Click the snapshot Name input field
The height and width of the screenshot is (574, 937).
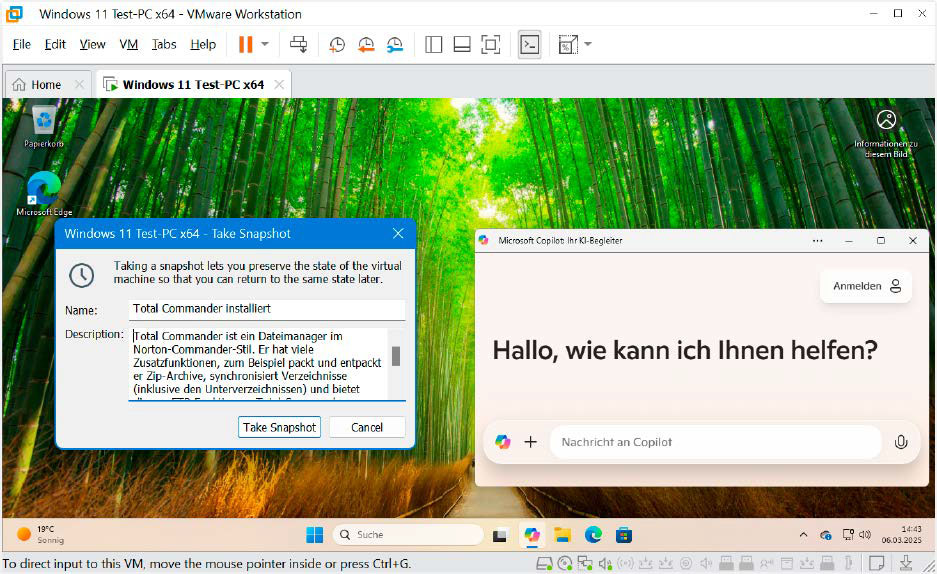267,309
